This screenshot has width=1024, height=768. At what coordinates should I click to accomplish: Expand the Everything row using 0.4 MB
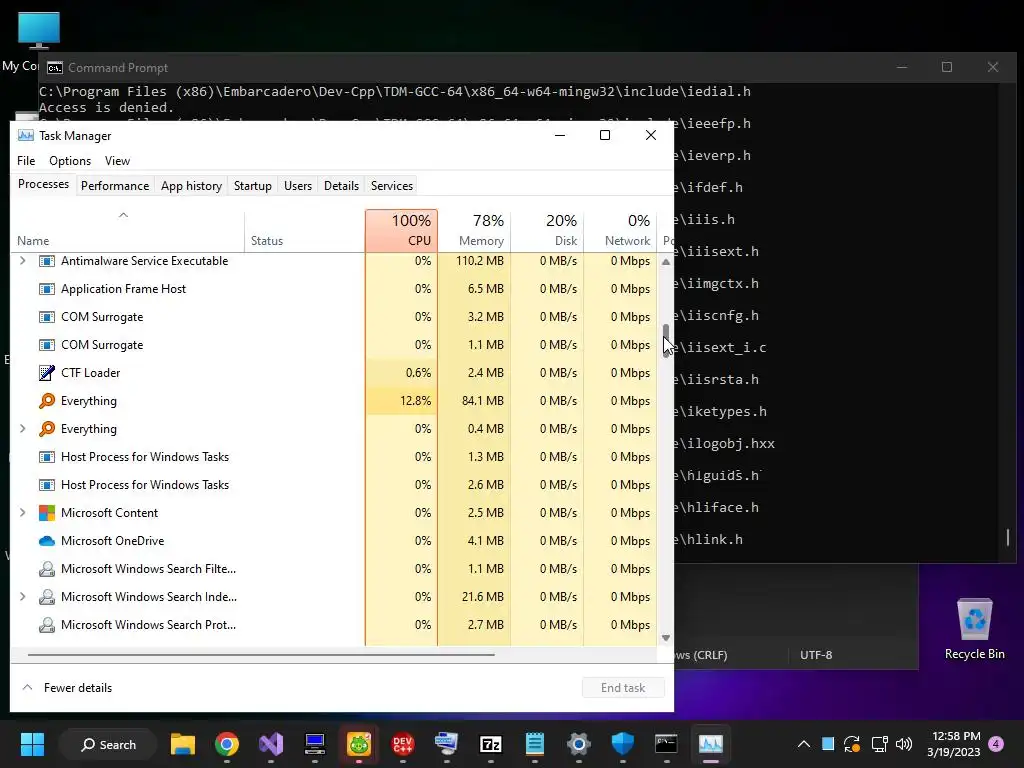23,428
